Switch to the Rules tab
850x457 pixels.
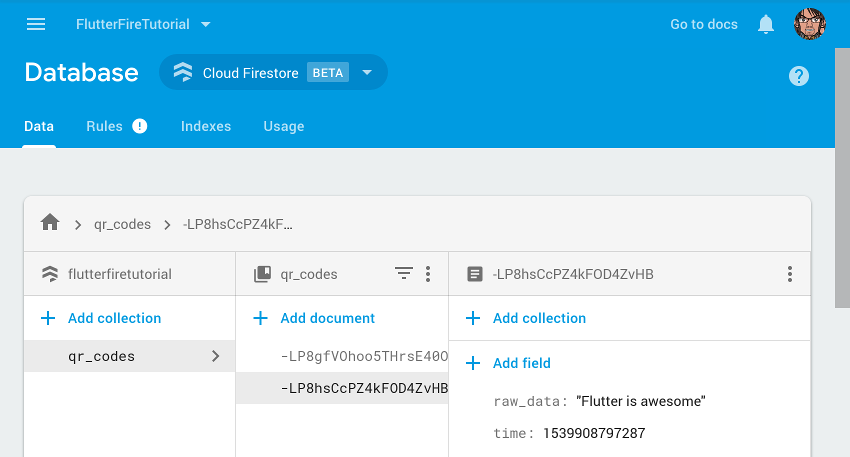104,126
